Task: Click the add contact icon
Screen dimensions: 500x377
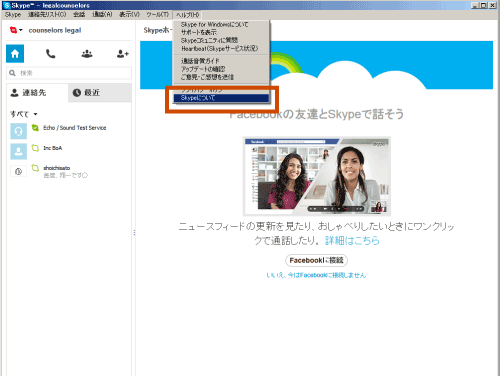Action: [123, 54]
